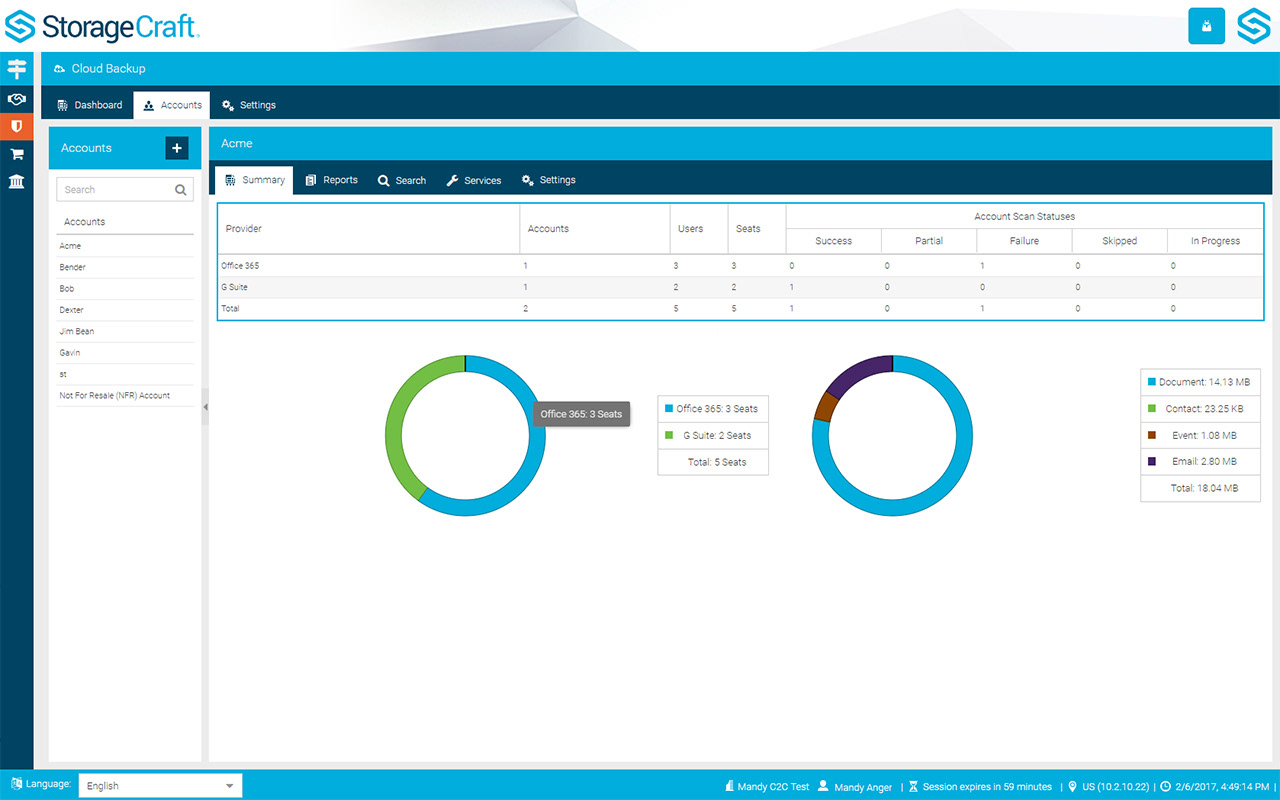Click the Success status column header

(834, 241)
